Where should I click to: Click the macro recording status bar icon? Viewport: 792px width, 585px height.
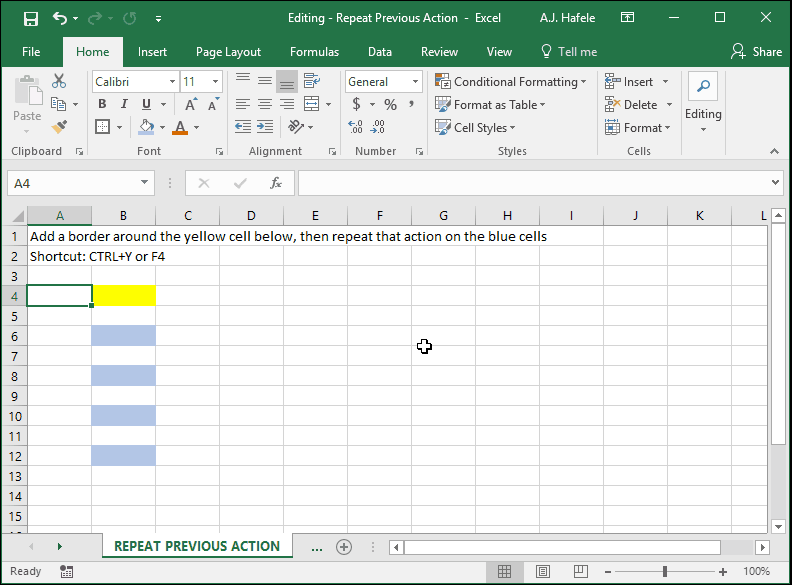[66, 572]
